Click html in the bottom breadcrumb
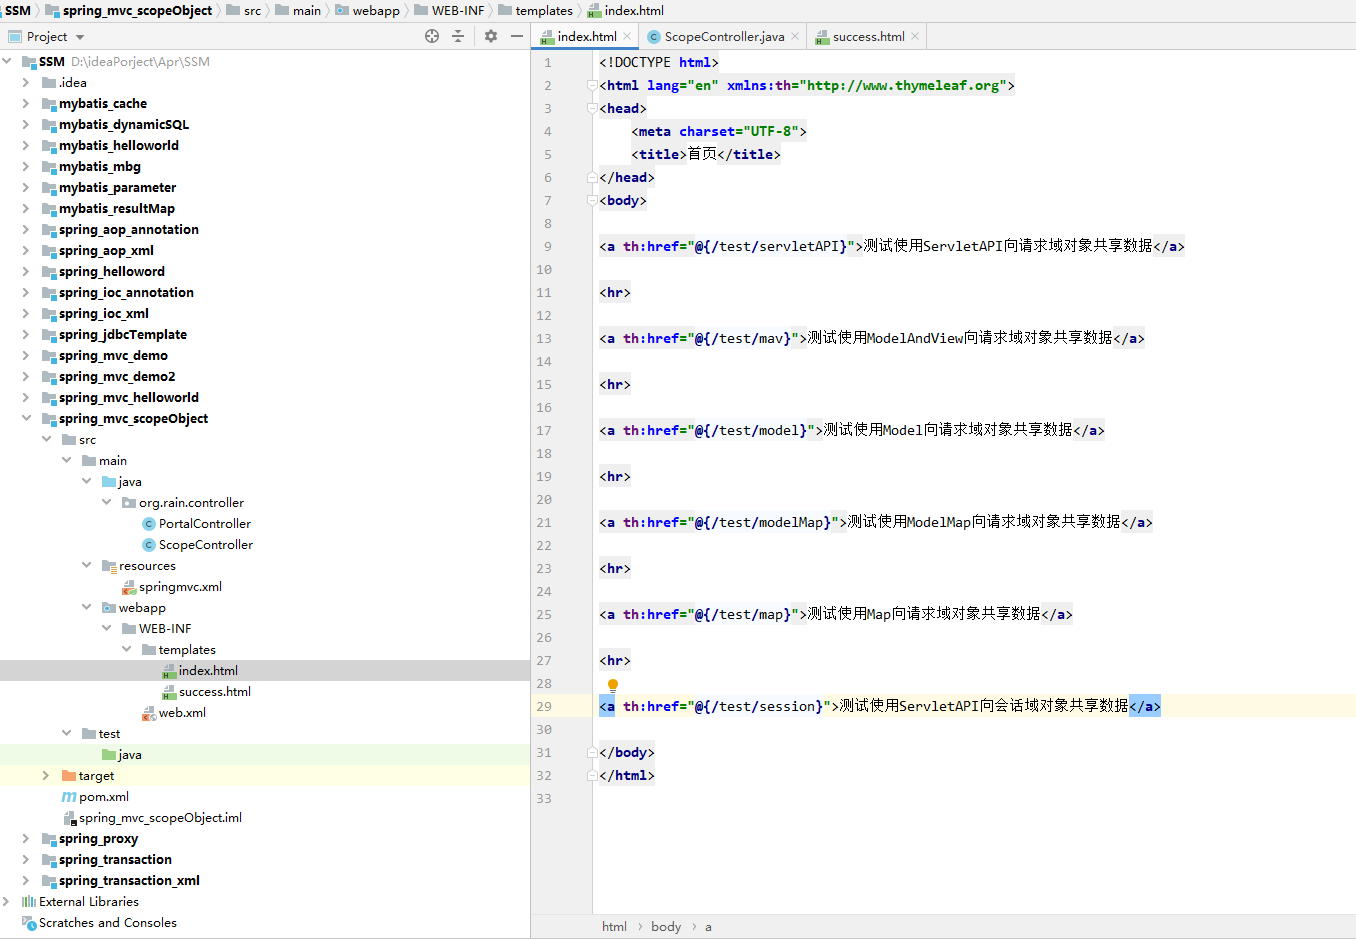Image resolution: width=1356 pixels, height=939 pixels. point(614,927)
